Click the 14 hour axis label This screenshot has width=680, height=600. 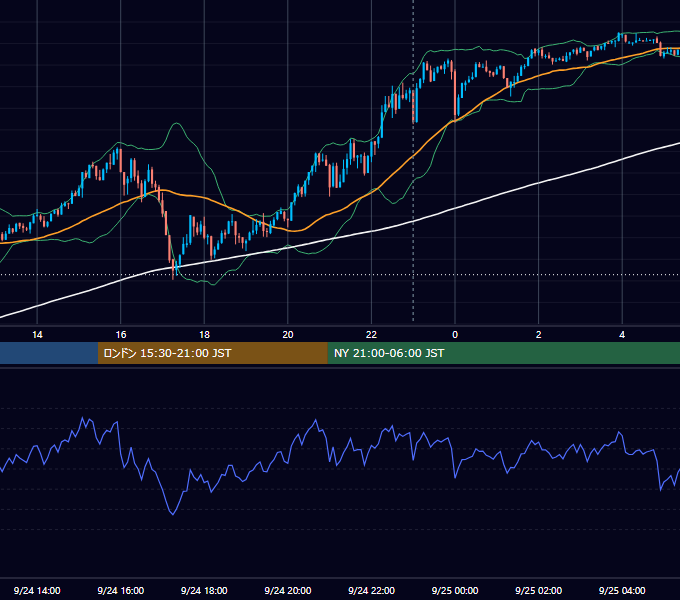point(37,335)
